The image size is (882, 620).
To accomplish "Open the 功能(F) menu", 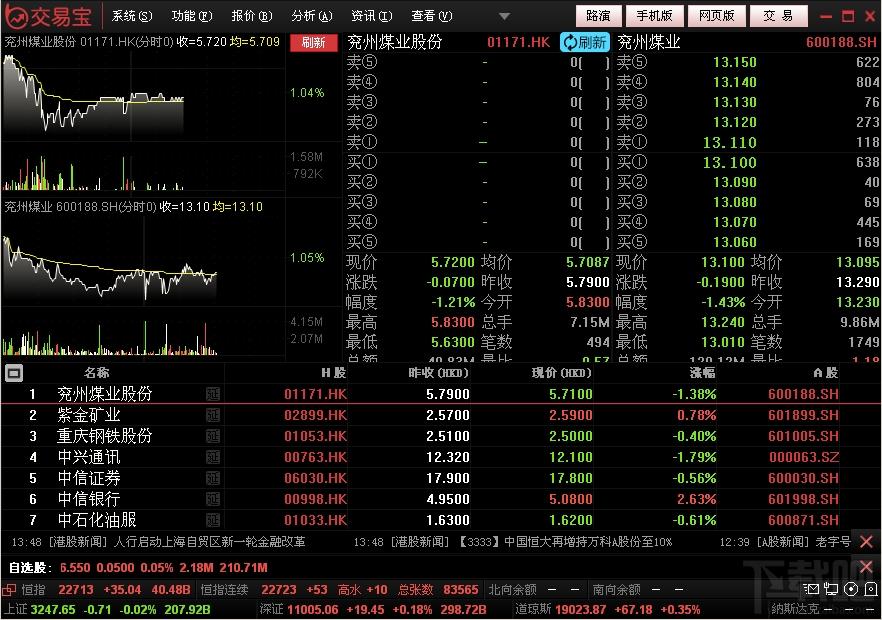I will tap(192, 16).
